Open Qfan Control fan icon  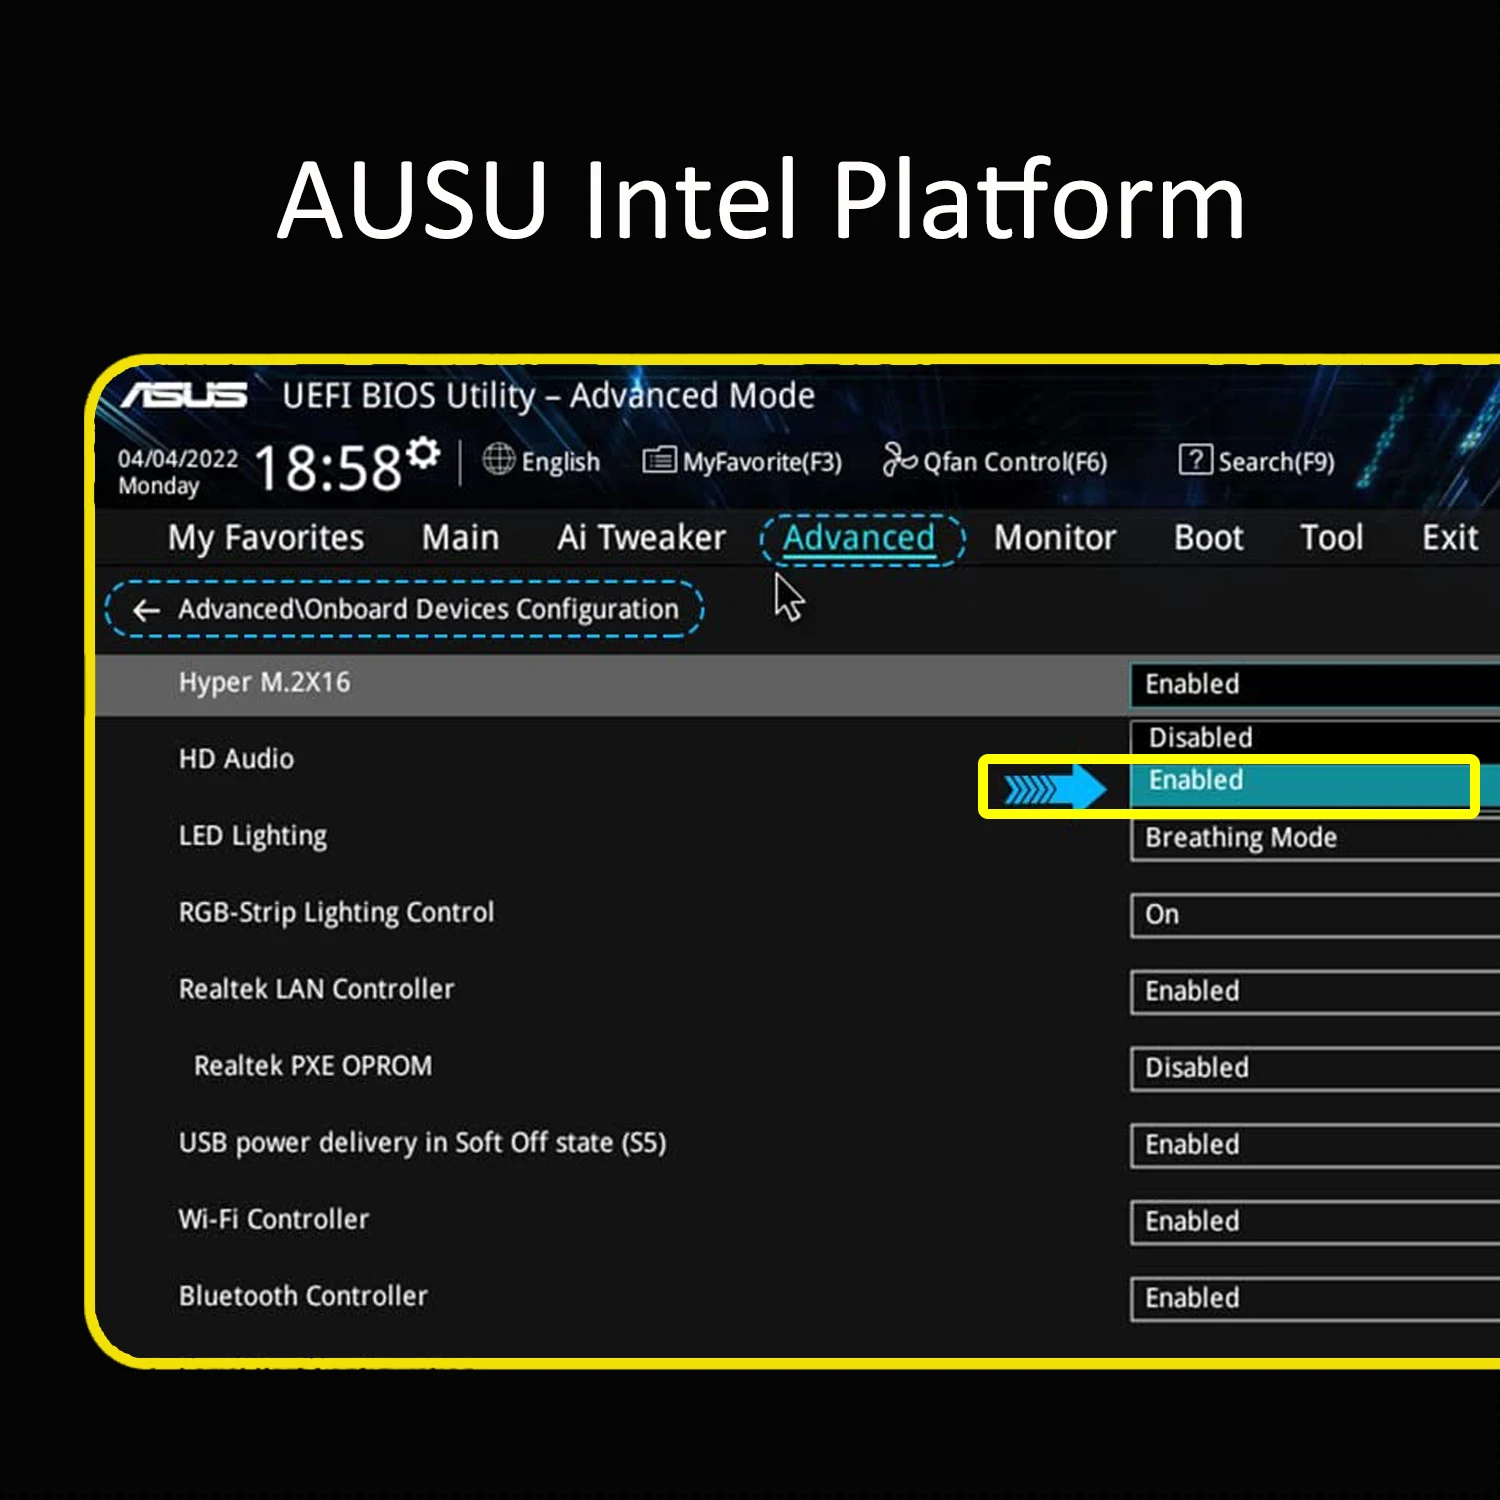pyautogui.click(x=899, y=460)
